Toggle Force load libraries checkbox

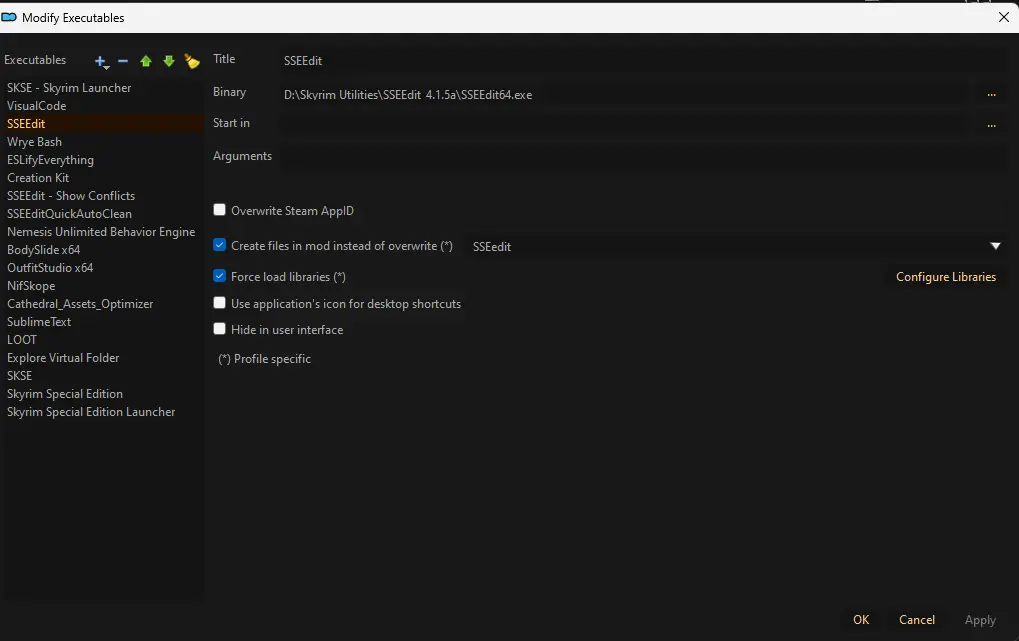pyautogui.click(x=220, y=276)
